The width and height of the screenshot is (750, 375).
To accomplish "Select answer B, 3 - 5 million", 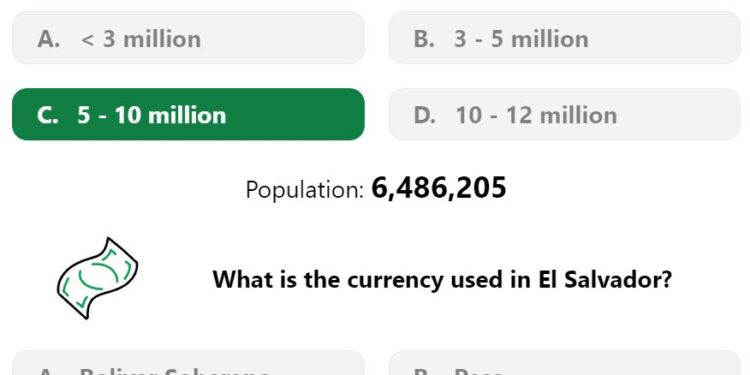I will coord(564,38).
